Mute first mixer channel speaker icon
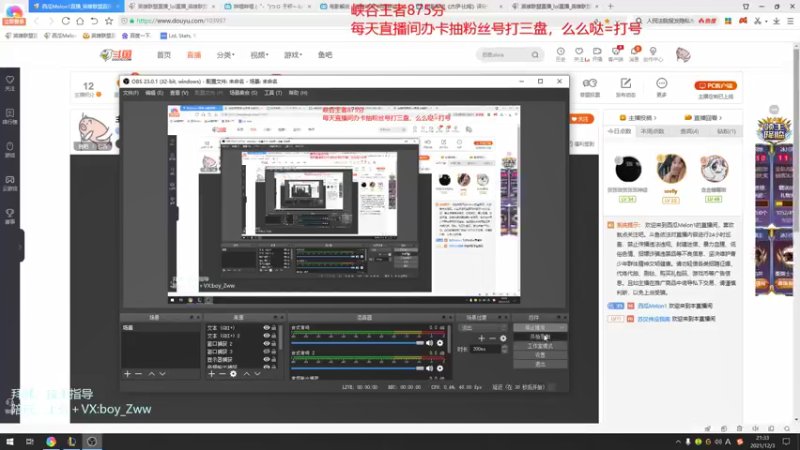Image resolution: width=800 pixels, height=450 pixels. [x=430, y=343]
